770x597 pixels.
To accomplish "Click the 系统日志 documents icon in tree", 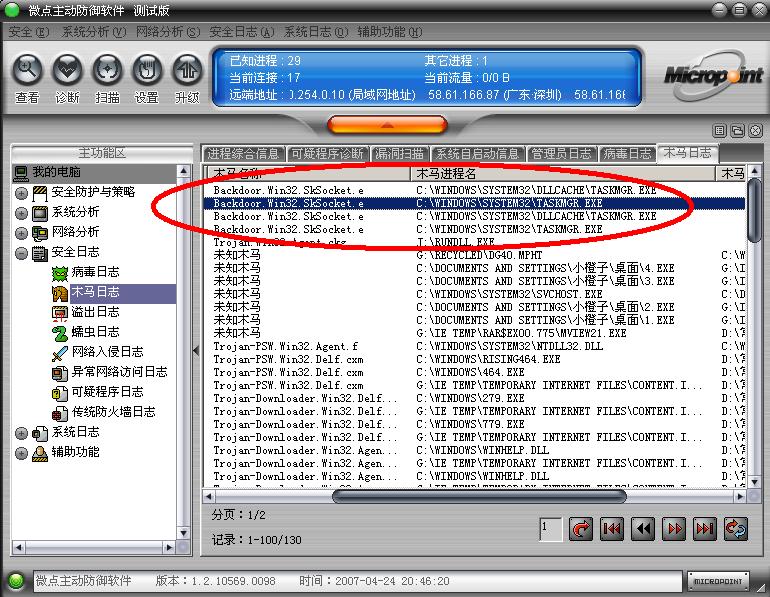I will [x=40, y=433].
